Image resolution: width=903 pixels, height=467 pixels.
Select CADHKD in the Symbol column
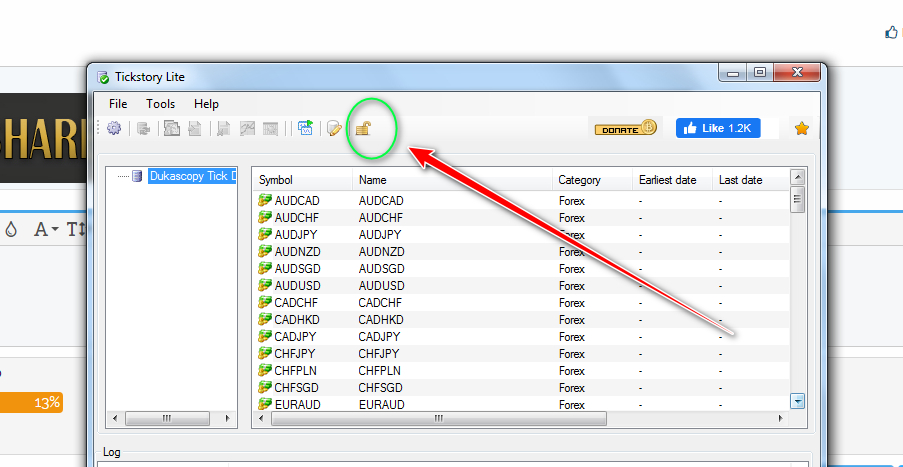pos(297,320)
